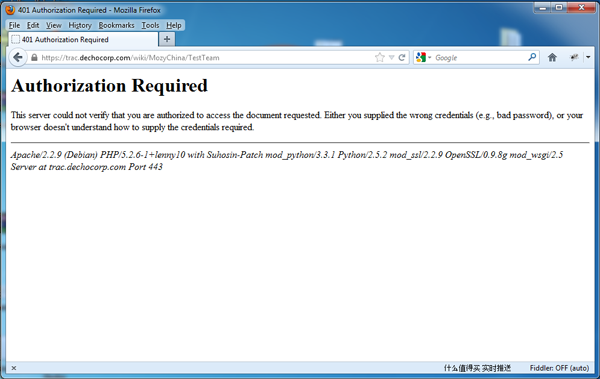Select the 401 Authorization Required tab
Screen dimensions: 600x379
point(83,39)
